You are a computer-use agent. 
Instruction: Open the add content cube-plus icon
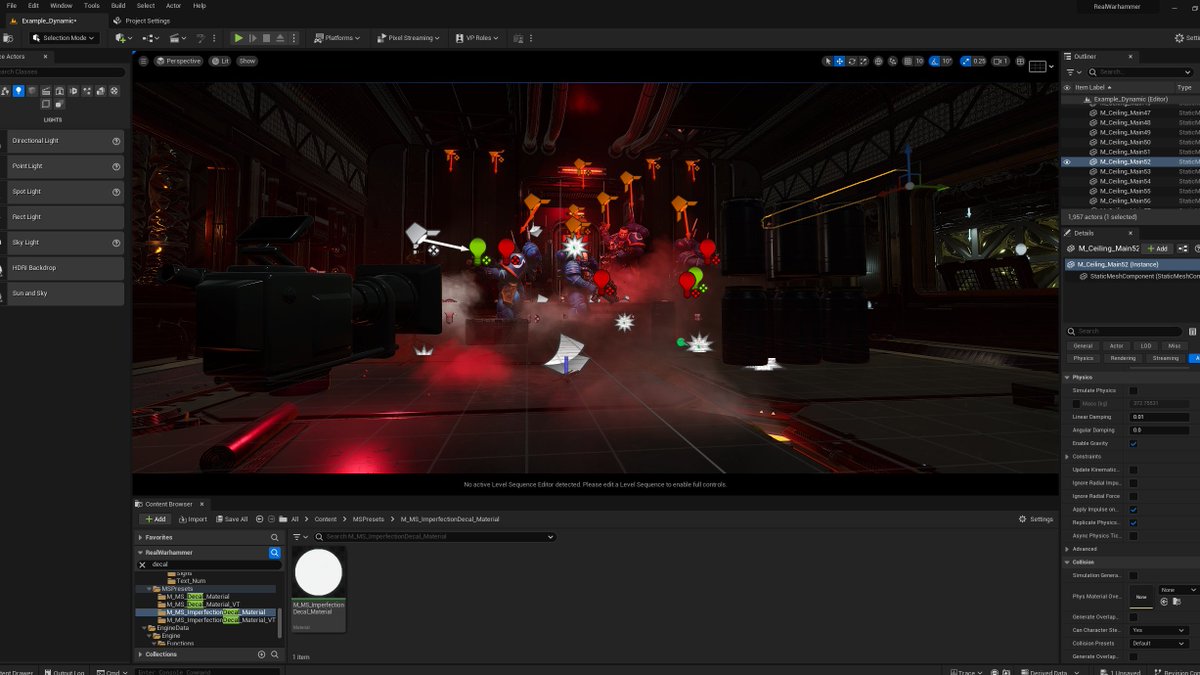pyautogui.click(x=121, y=38)
